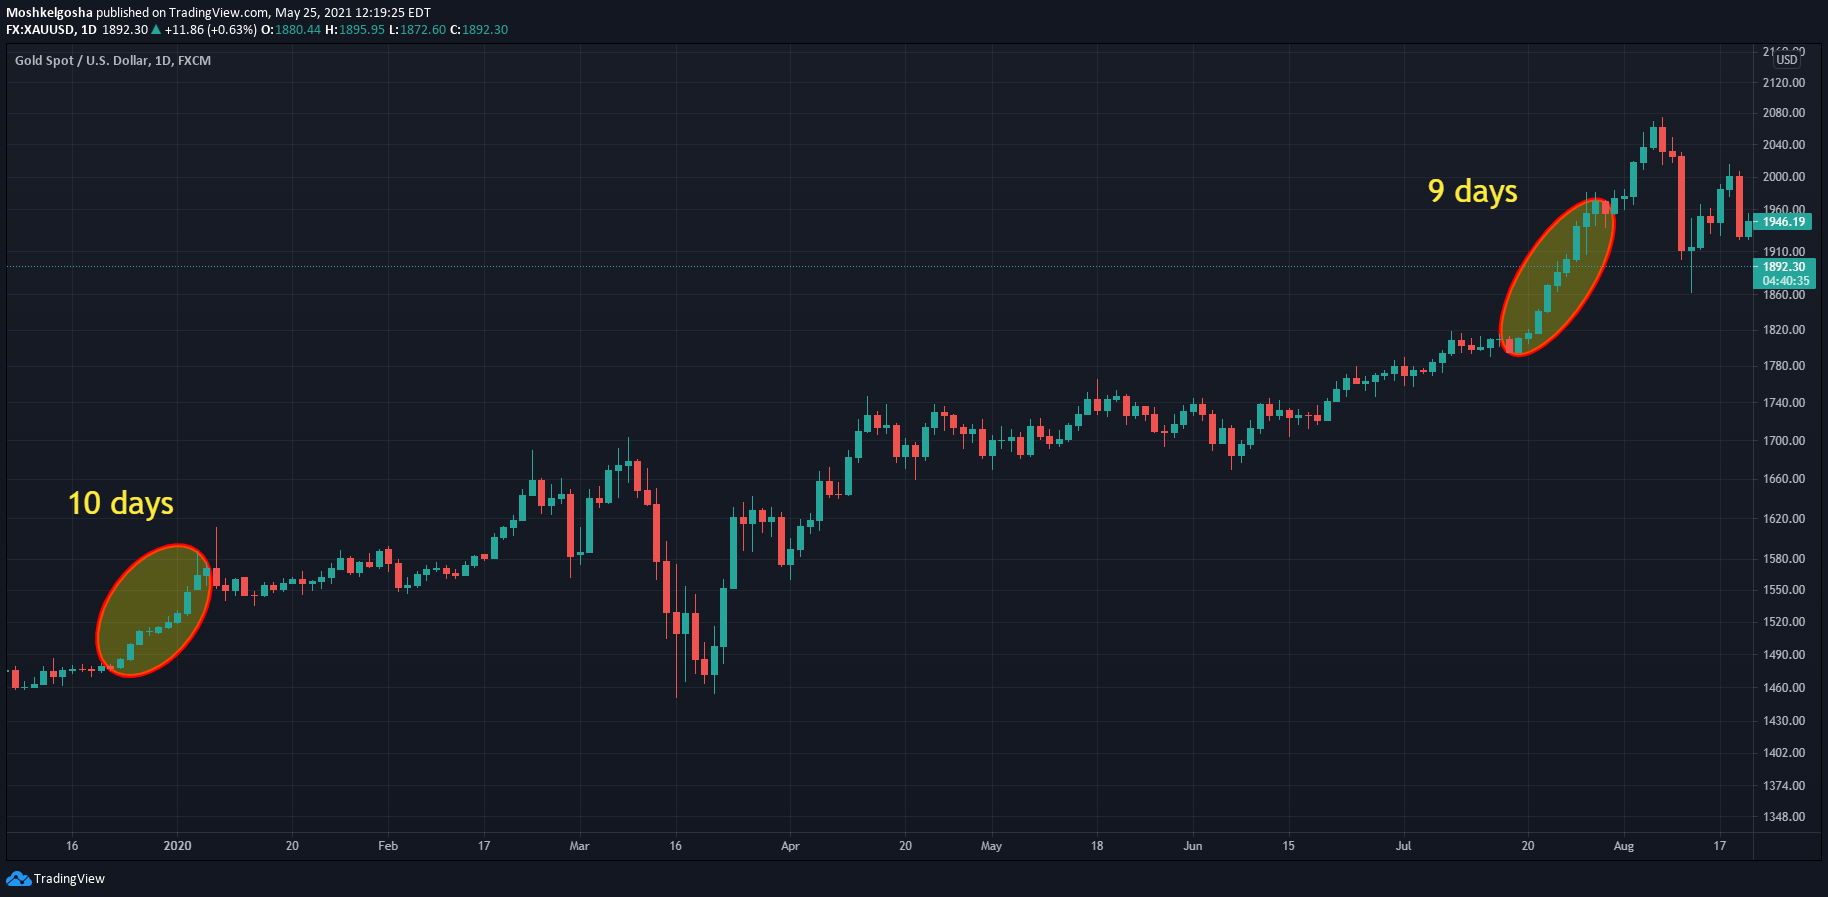Click the low value 1872.60
Image resolution: width=1828 pixels, height=897 pixels.
[423, 30]
